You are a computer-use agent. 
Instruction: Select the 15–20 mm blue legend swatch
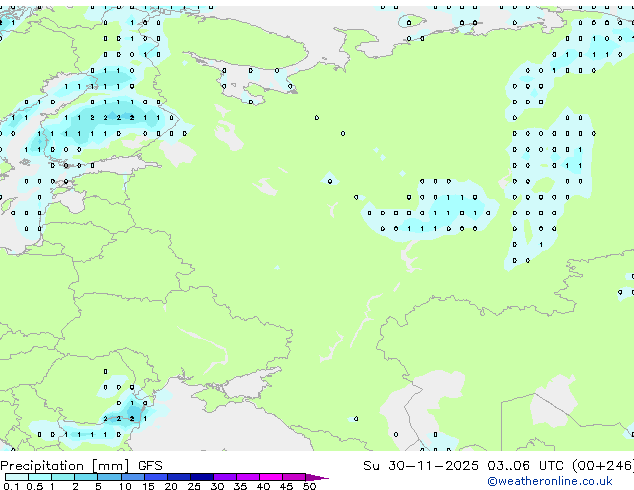point(156,477)
